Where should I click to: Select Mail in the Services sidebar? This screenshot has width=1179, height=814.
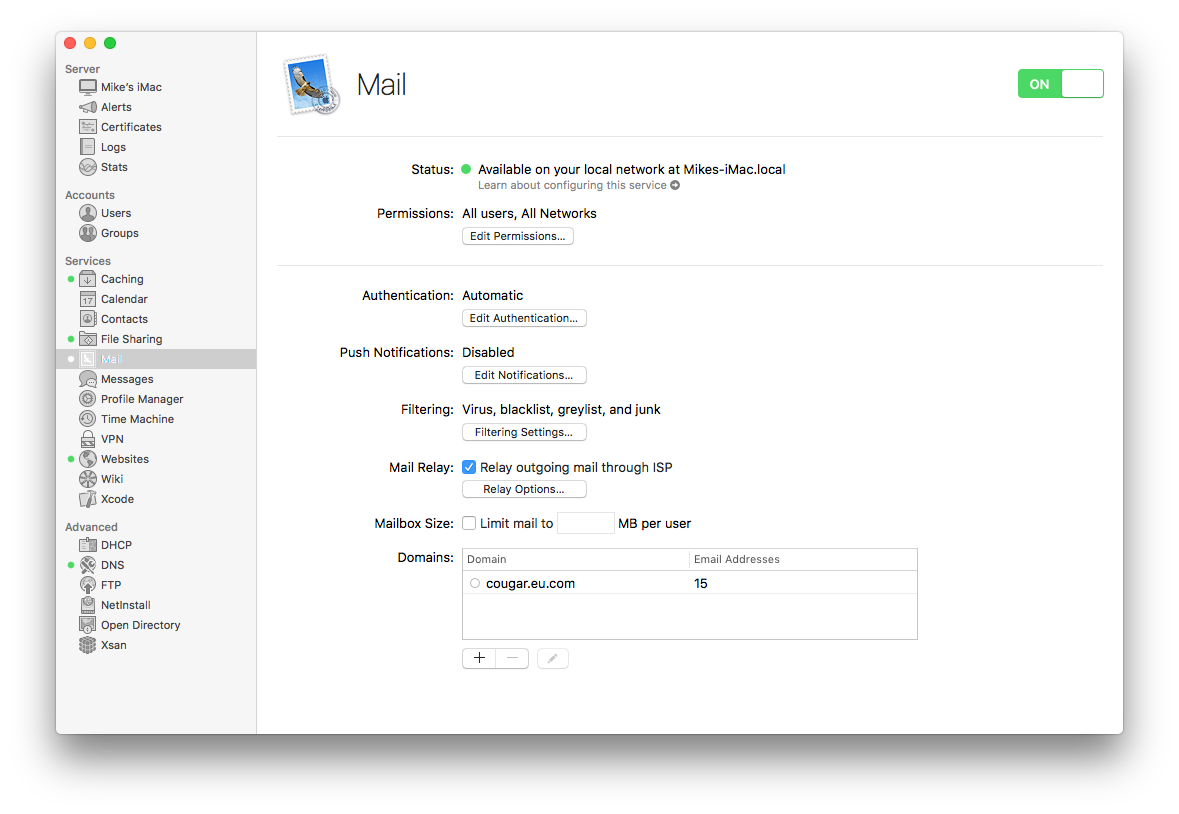(156, 359)
